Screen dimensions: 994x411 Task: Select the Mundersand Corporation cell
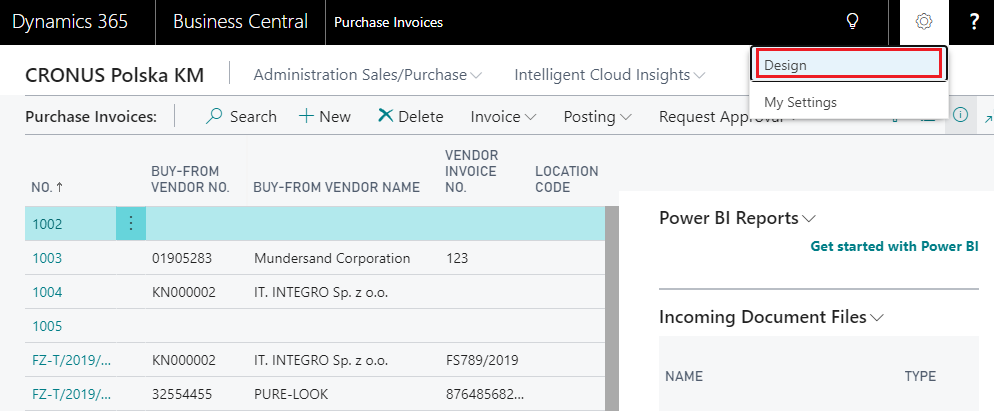(x=332, y=258)
